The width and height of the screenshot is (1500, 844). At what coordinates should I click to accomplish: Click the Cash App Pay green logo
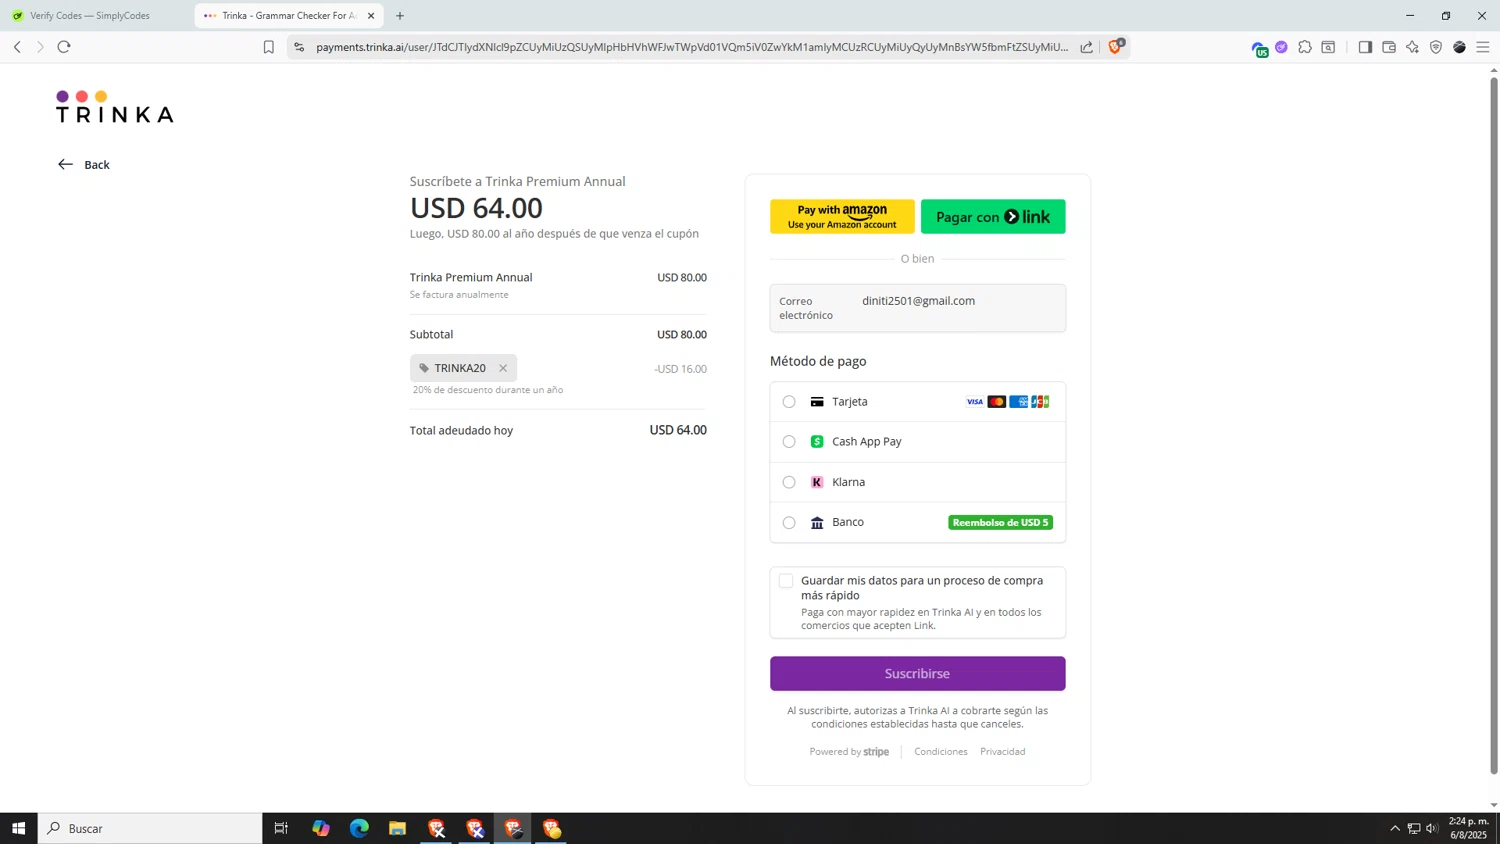pyautogui.click(x=817, y=442)
